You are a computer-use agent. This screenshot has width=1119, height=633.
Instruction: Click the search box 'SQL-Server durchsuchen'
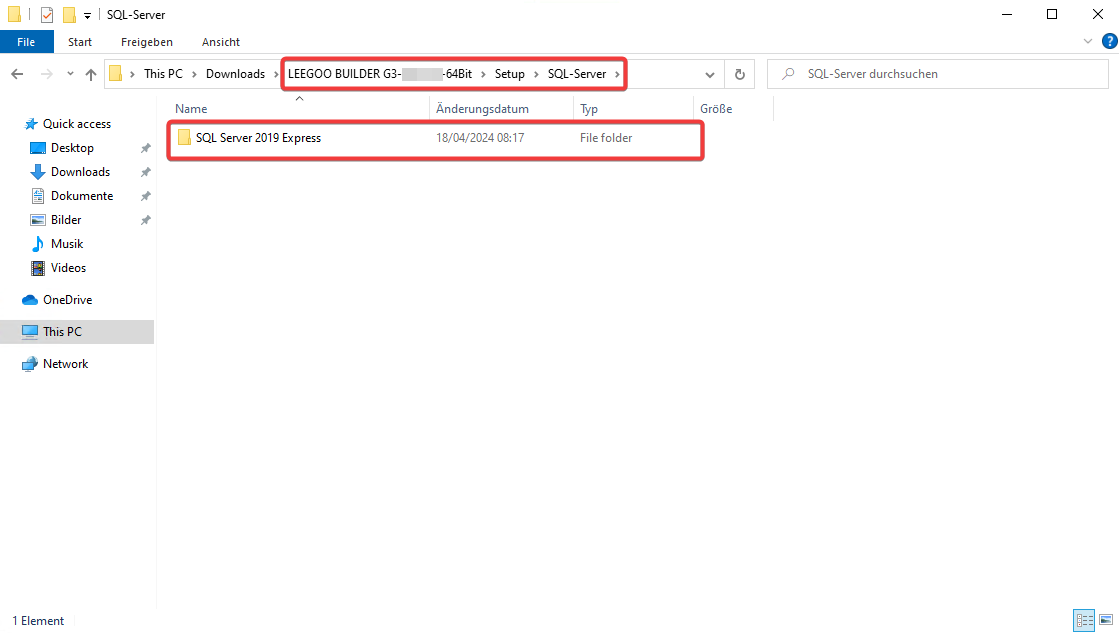tap(938, 74)
